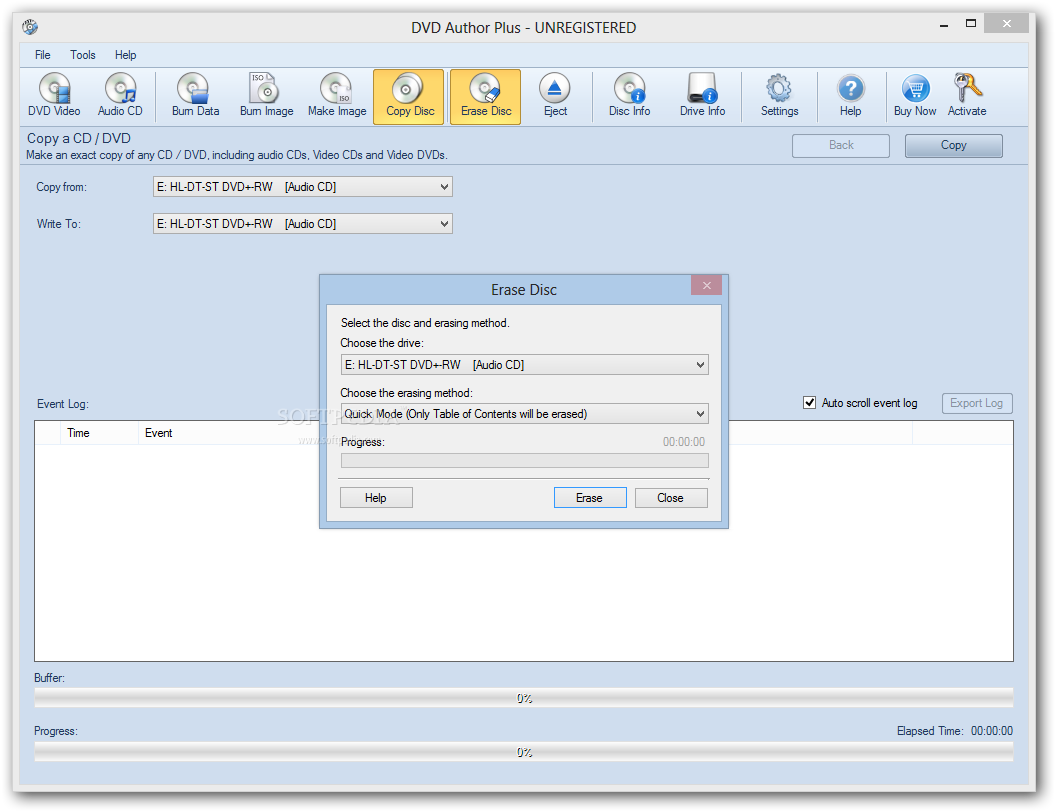1056x812 pixels.
Task: Click the Back button
Action: coord(841,145)
